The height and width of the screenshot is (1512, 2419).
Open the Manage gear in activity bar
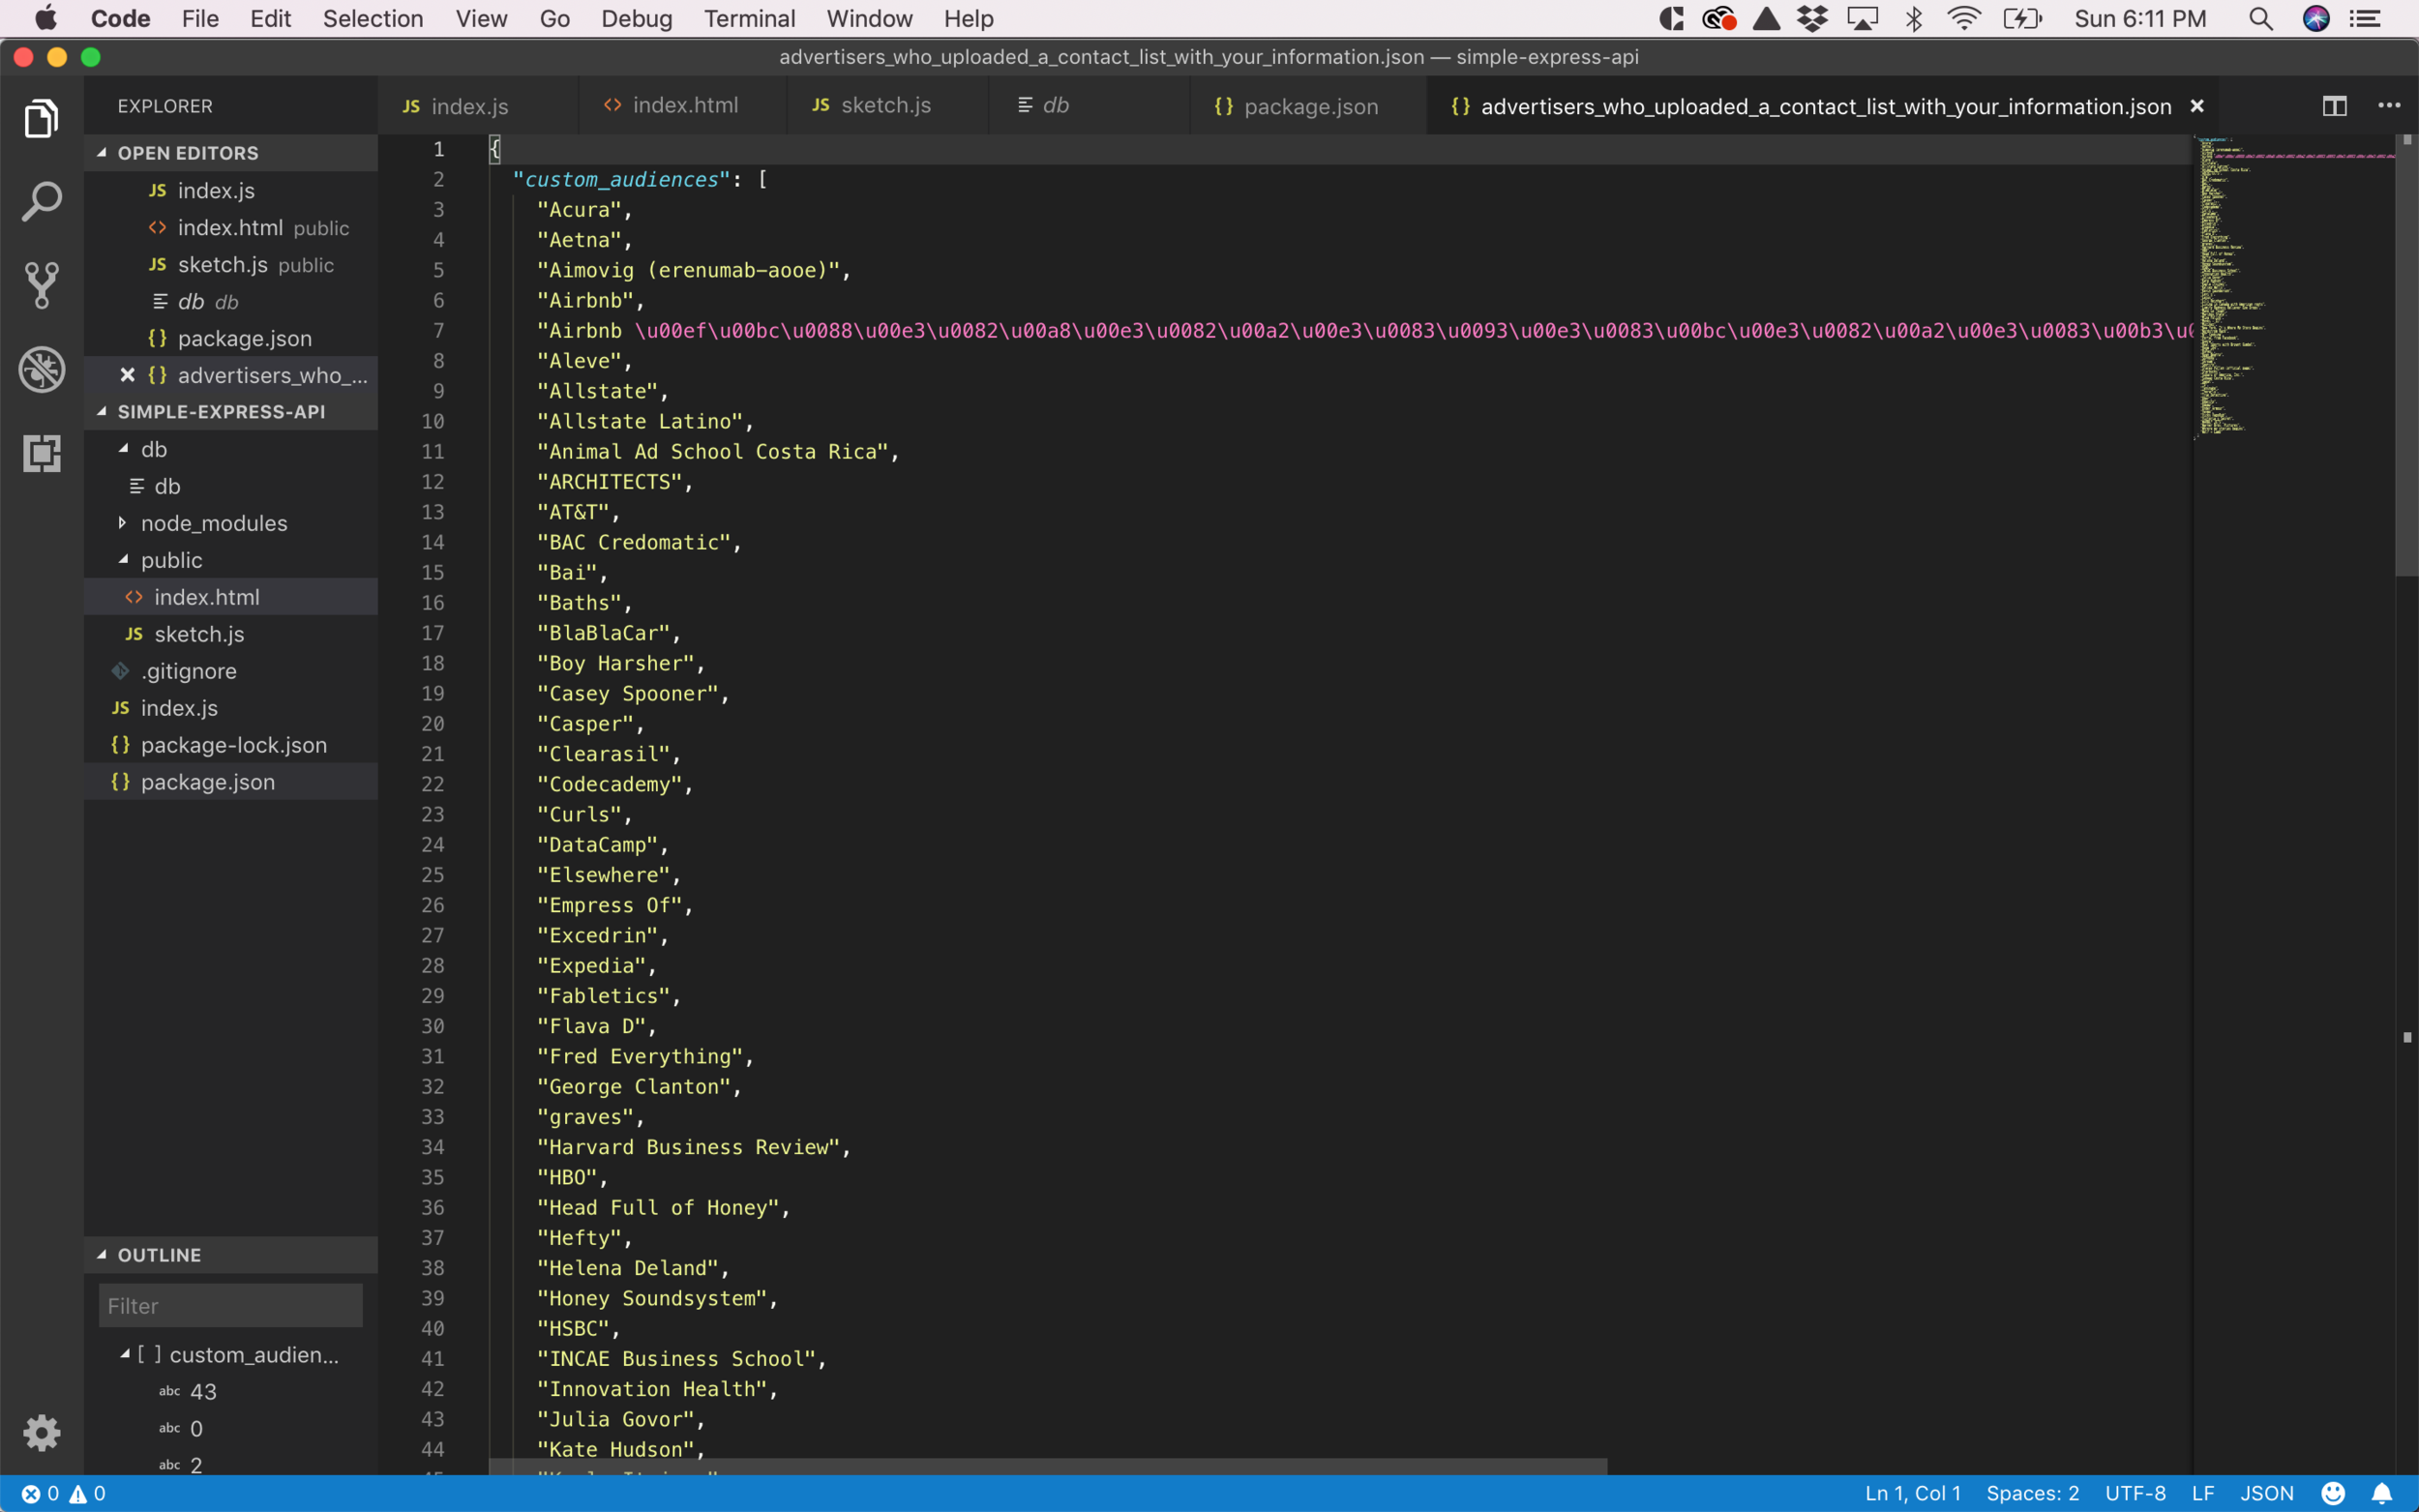pos(41,1432)
